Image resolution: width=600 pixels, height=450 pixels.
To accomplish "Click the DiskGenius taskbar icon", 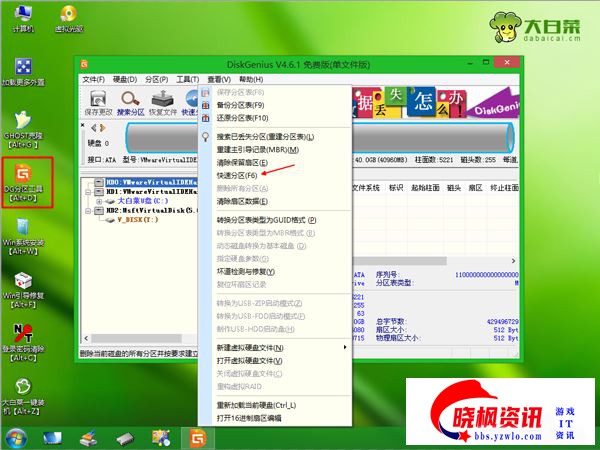I will 197,437.
